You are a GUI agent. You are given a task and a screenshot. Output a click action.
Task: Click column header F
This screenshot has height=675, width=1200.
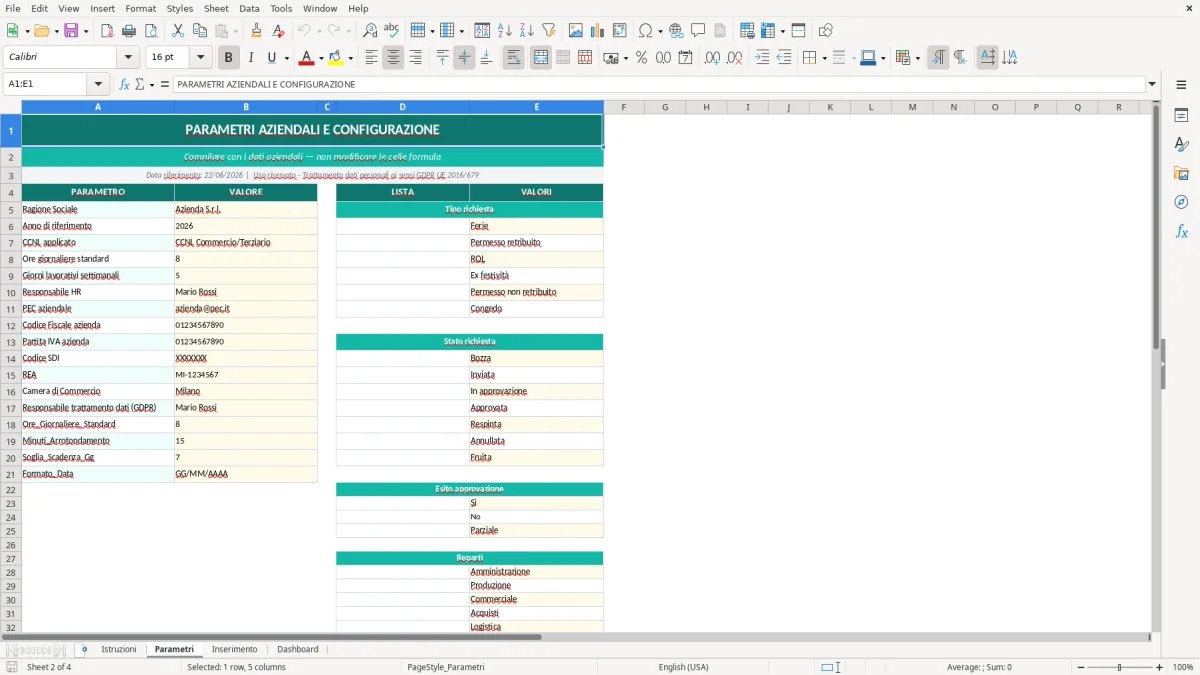pyautogui.click(x=624, y=107)
